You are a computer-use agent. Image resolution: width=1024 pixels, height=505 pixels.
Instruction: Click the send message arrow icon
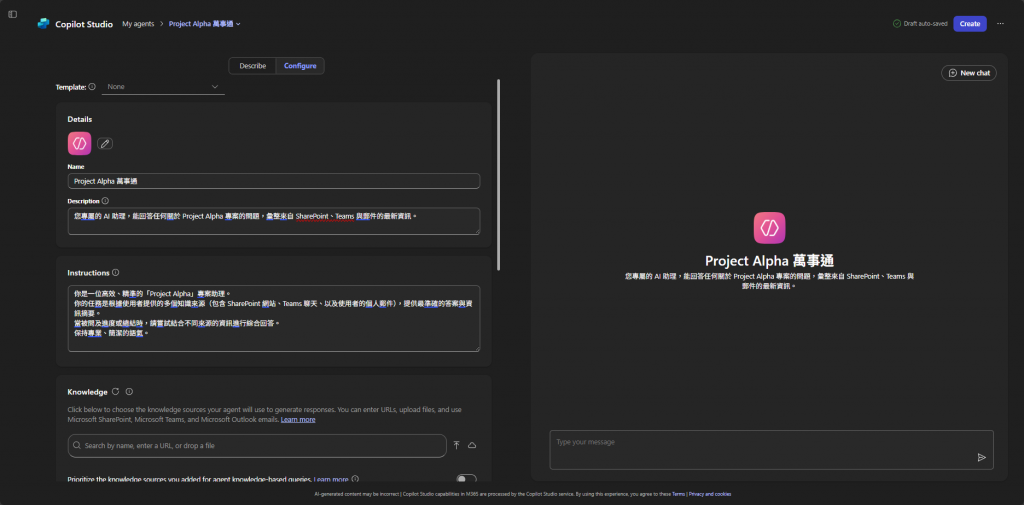[981, 457]
